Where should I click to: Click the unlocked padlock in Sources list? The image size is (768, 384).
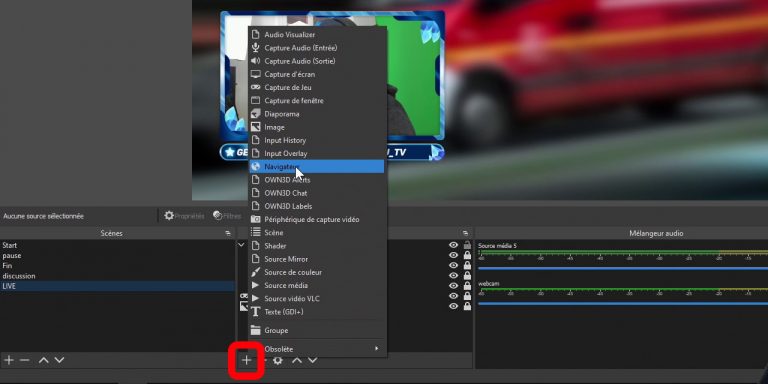pos(467,245)
